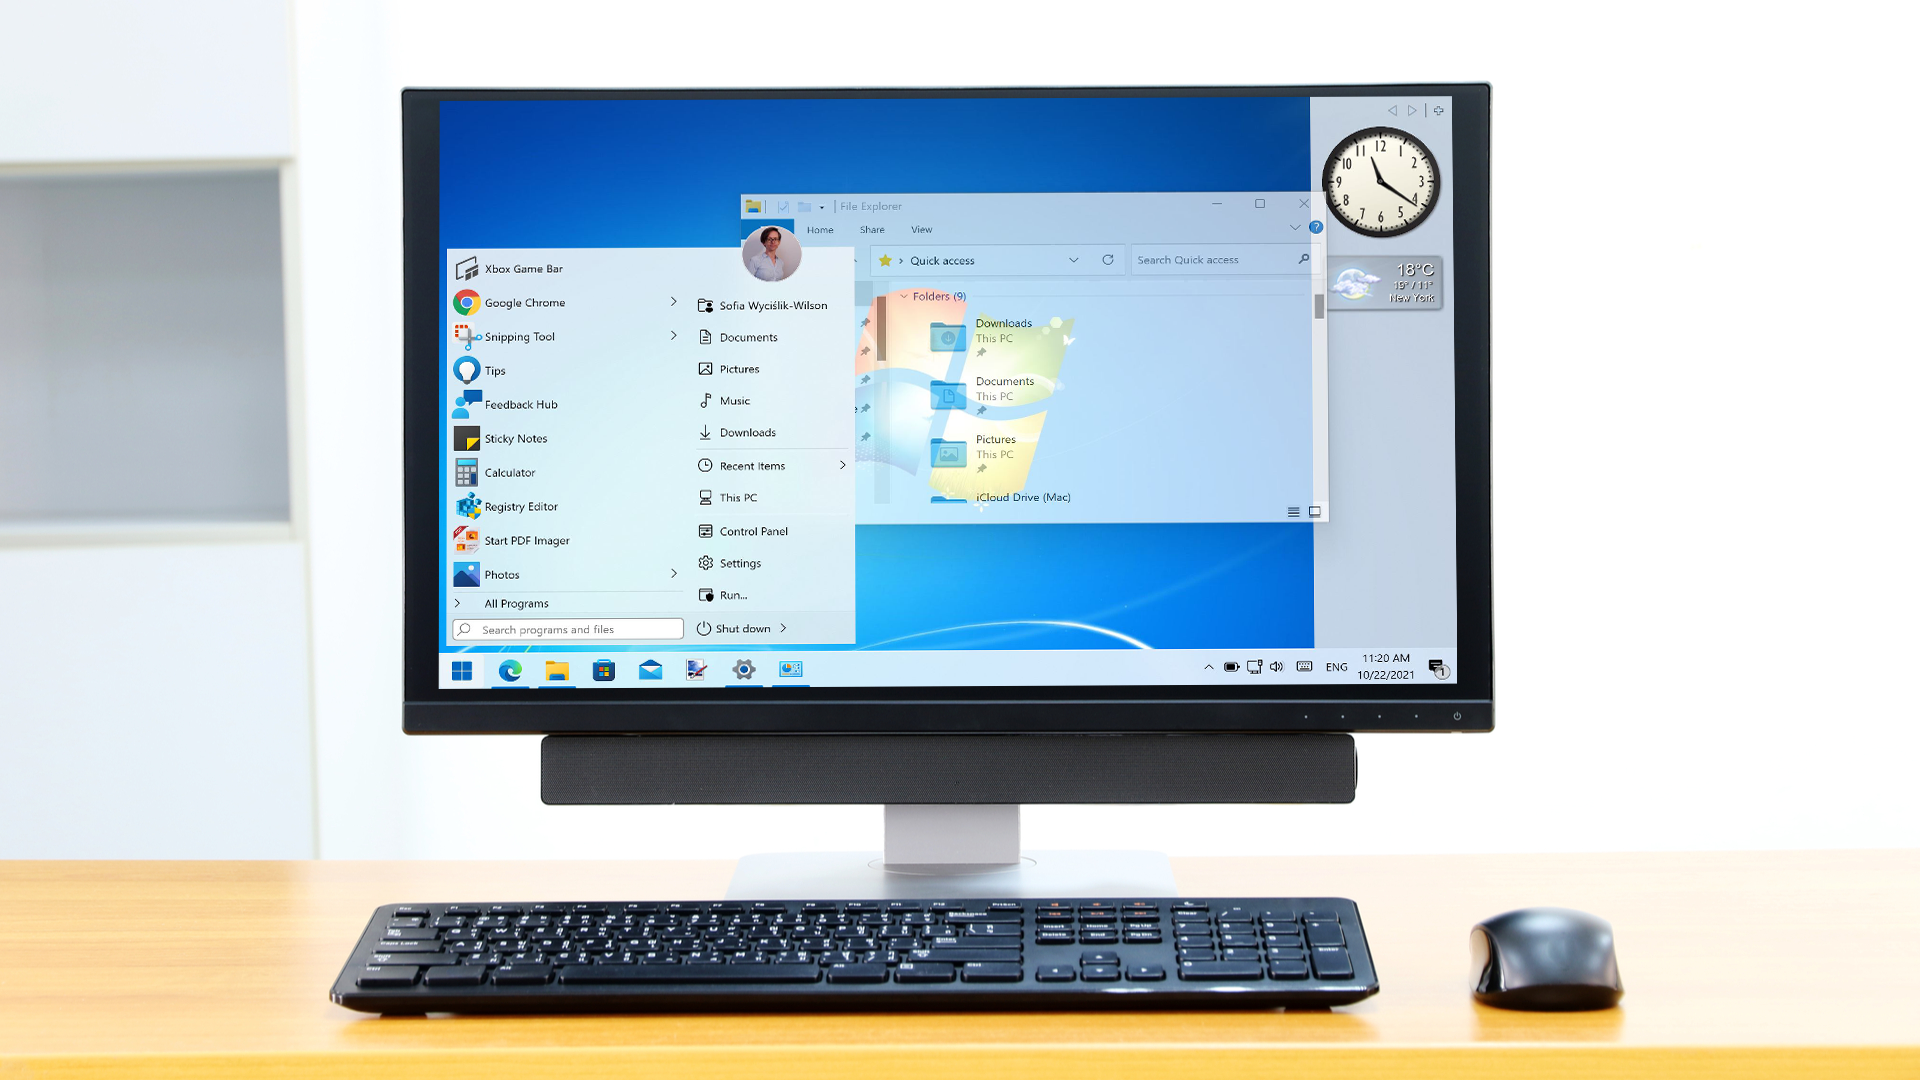1920x1080 pixels.
Task: Open Registry Editor from Start menu
Action: coord(518,505)
